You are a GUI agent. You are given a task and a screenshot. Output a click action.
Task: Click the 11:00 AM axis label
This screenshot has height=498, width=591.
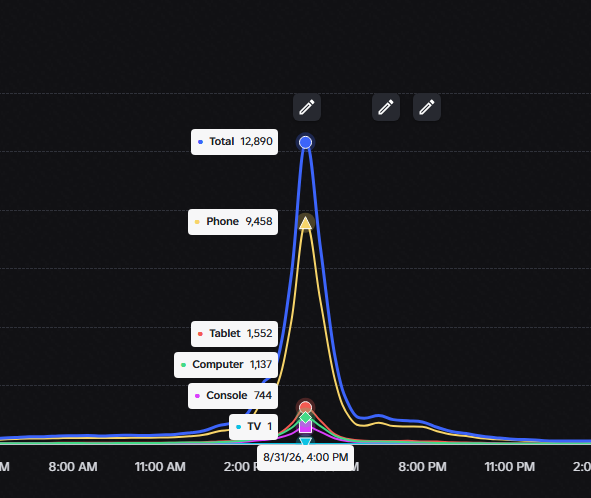point(160,467)
